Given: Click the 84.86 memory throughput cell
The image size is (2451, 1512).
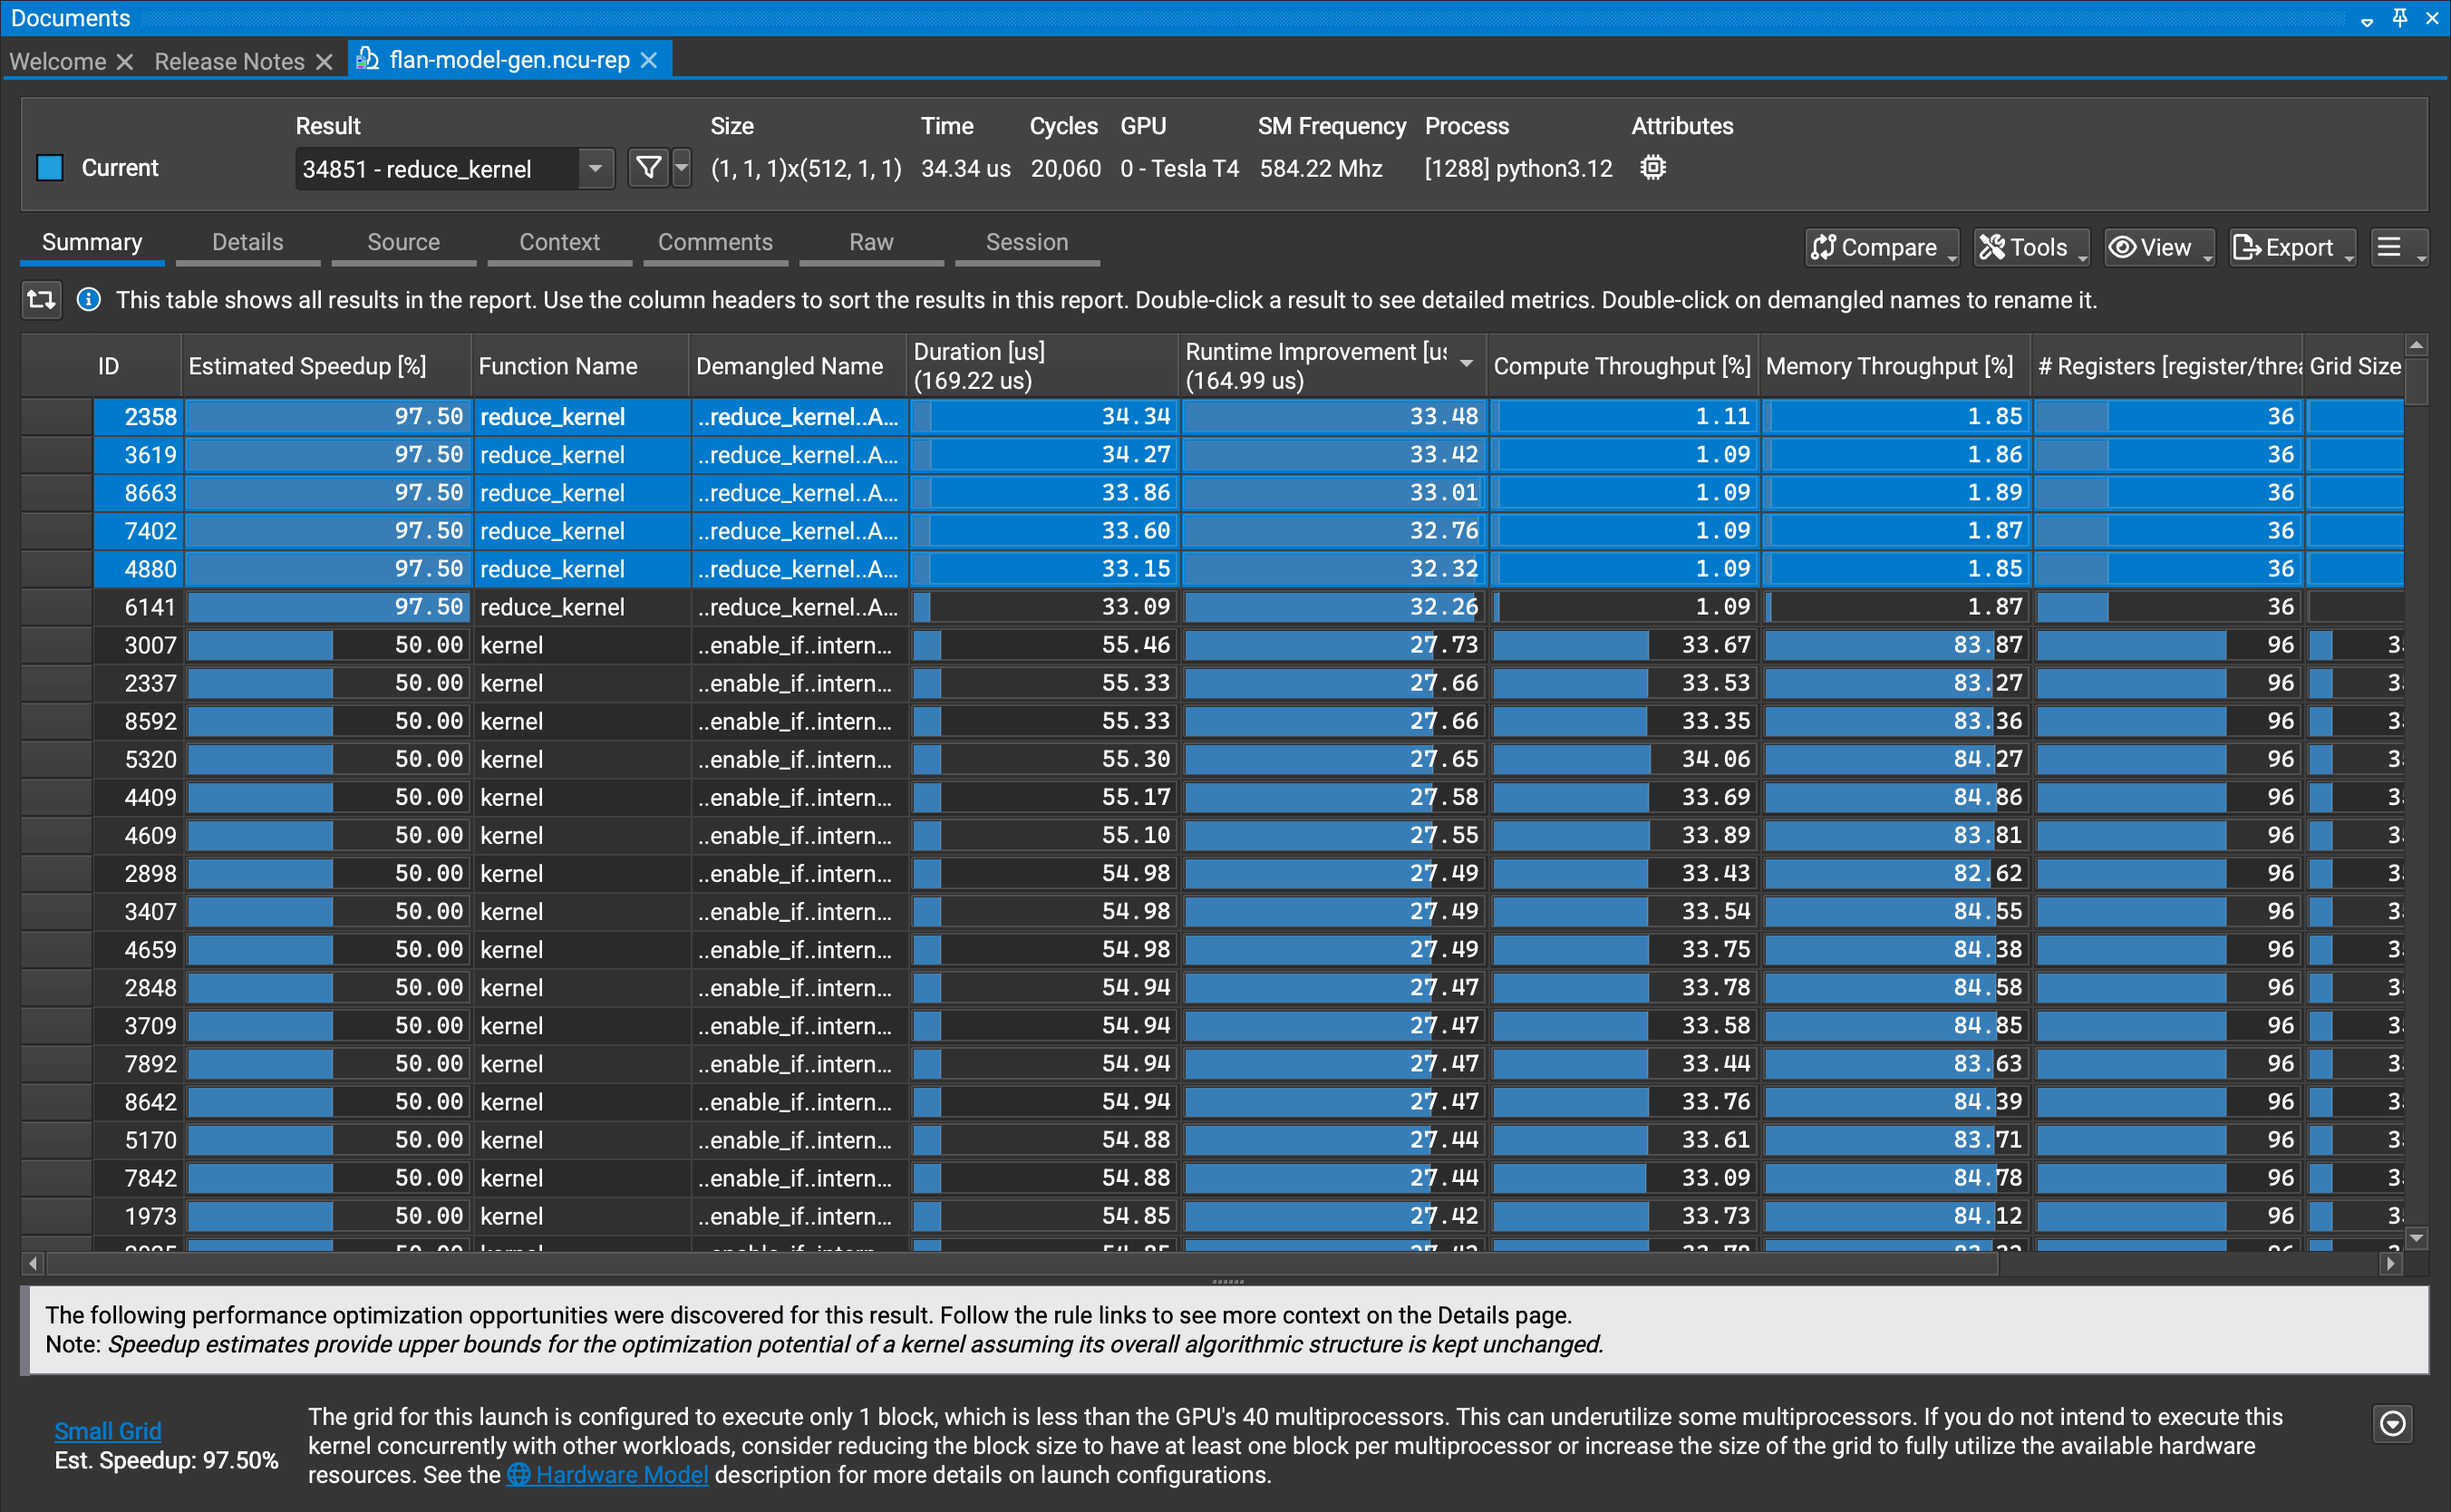Looking at the screenshot, I should coord(1895,797).
